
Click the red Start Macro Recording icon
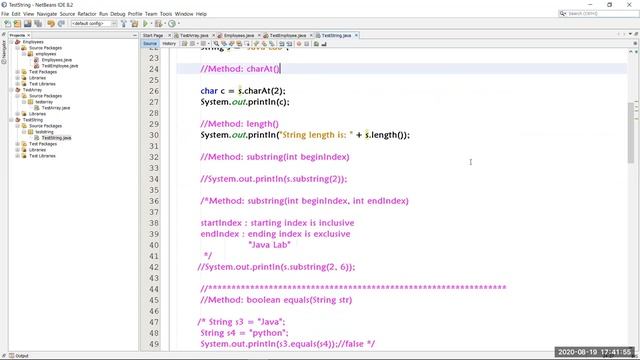click(298, 44)
